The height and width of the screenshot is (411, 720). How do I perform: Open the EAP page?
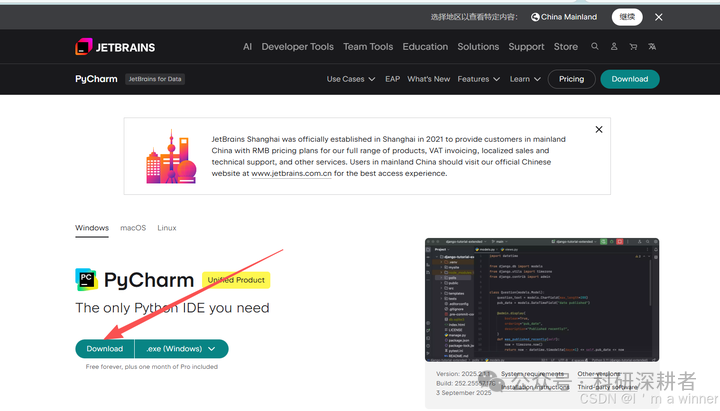(x=392, y=79)
